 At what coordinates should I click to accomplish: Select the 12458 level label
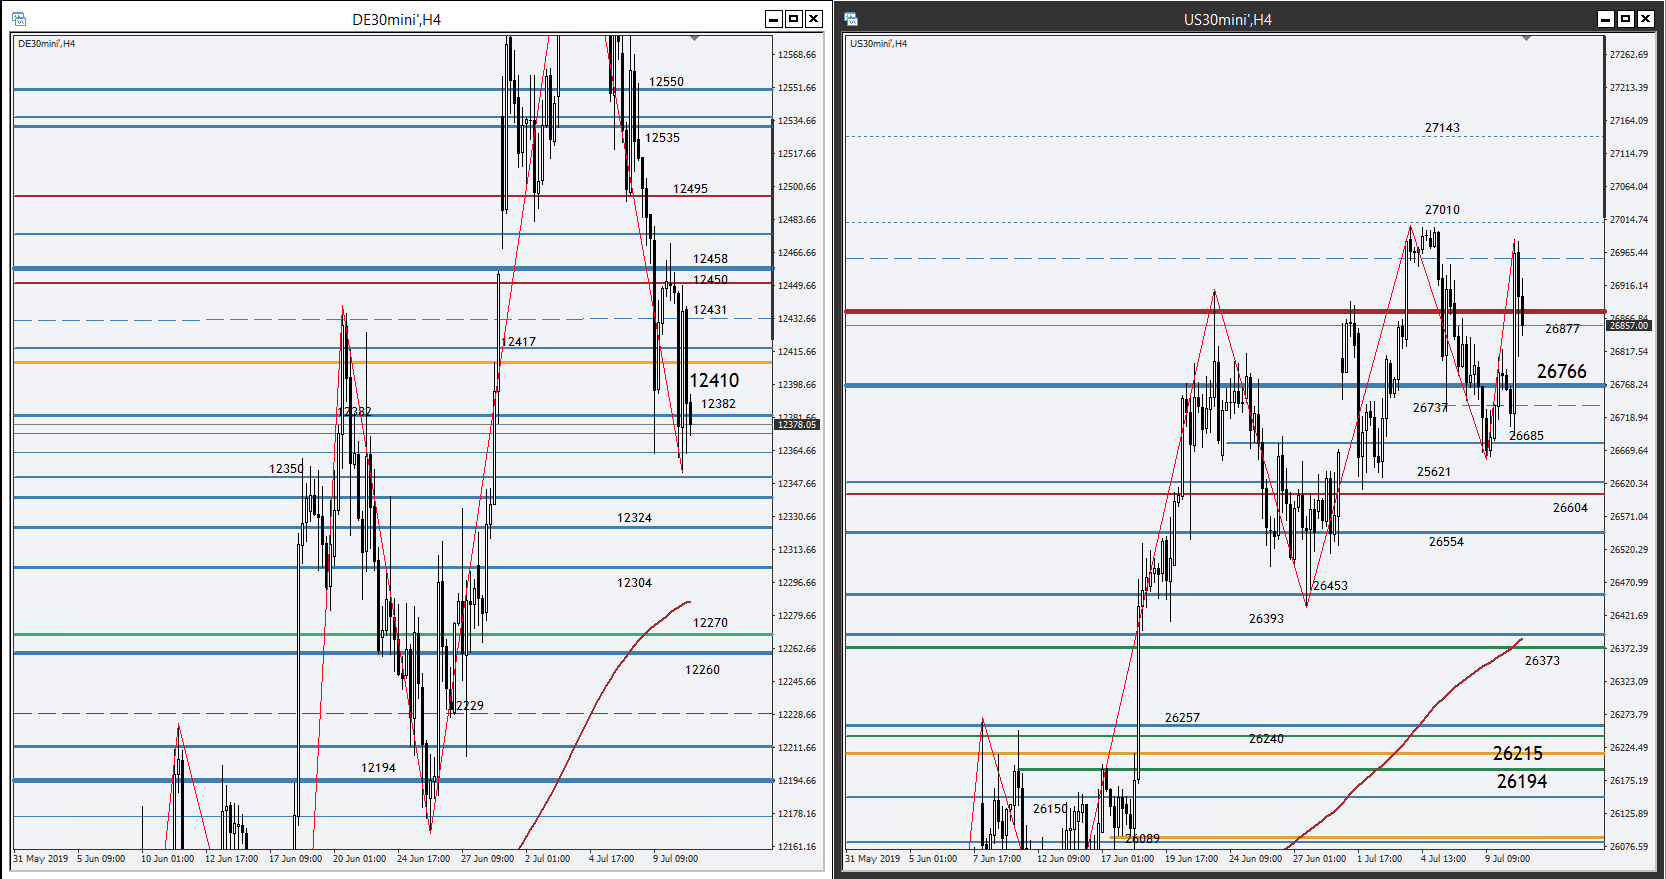(710, 259)
